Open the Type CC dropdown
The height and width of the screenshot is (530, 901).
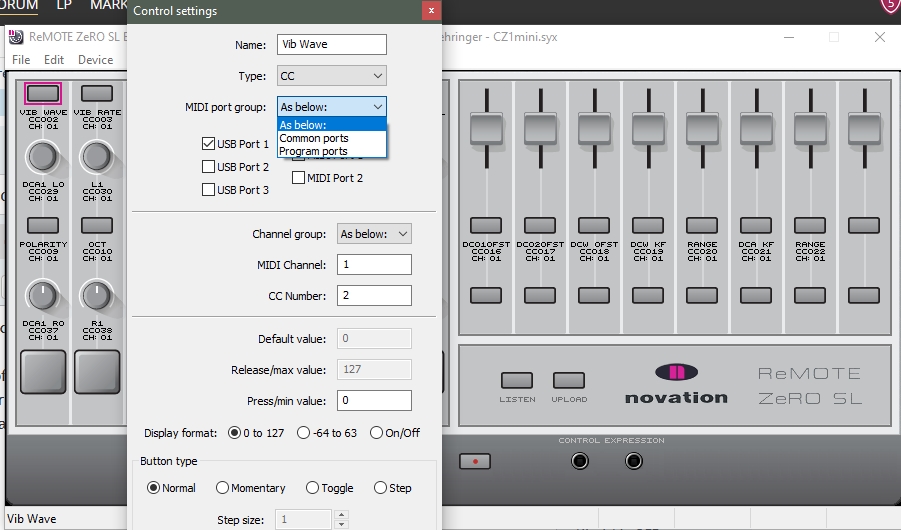point(332,76)
